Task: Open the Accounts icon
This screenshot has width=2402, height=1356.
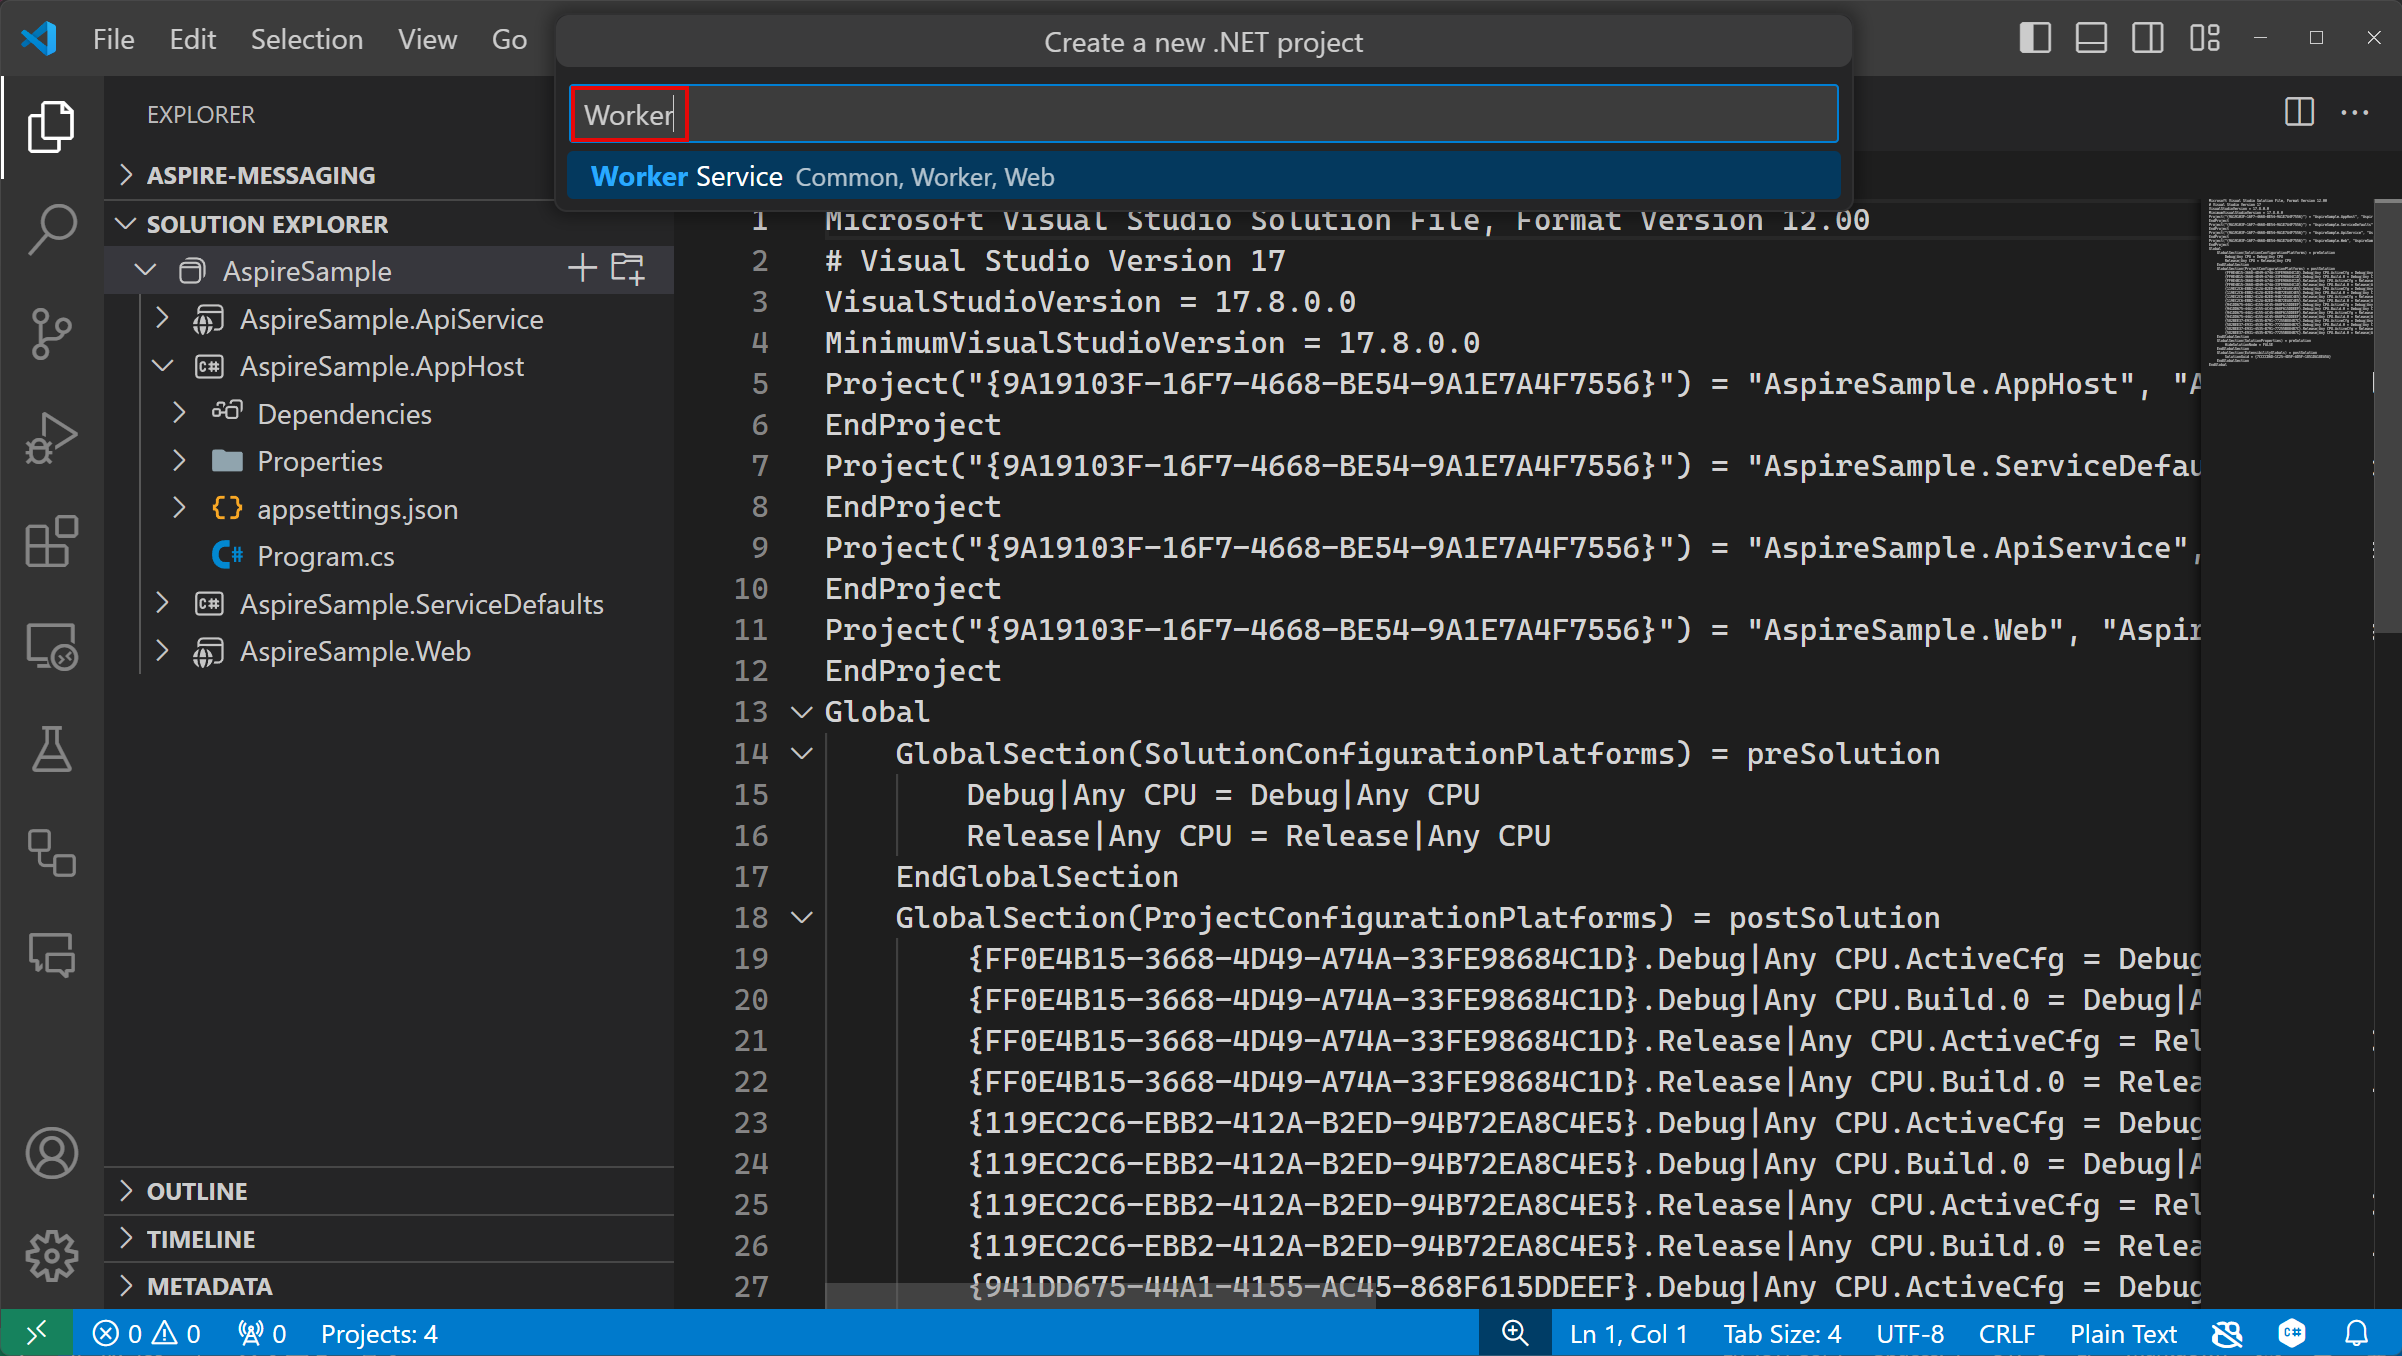Action: coord(51,1153)
